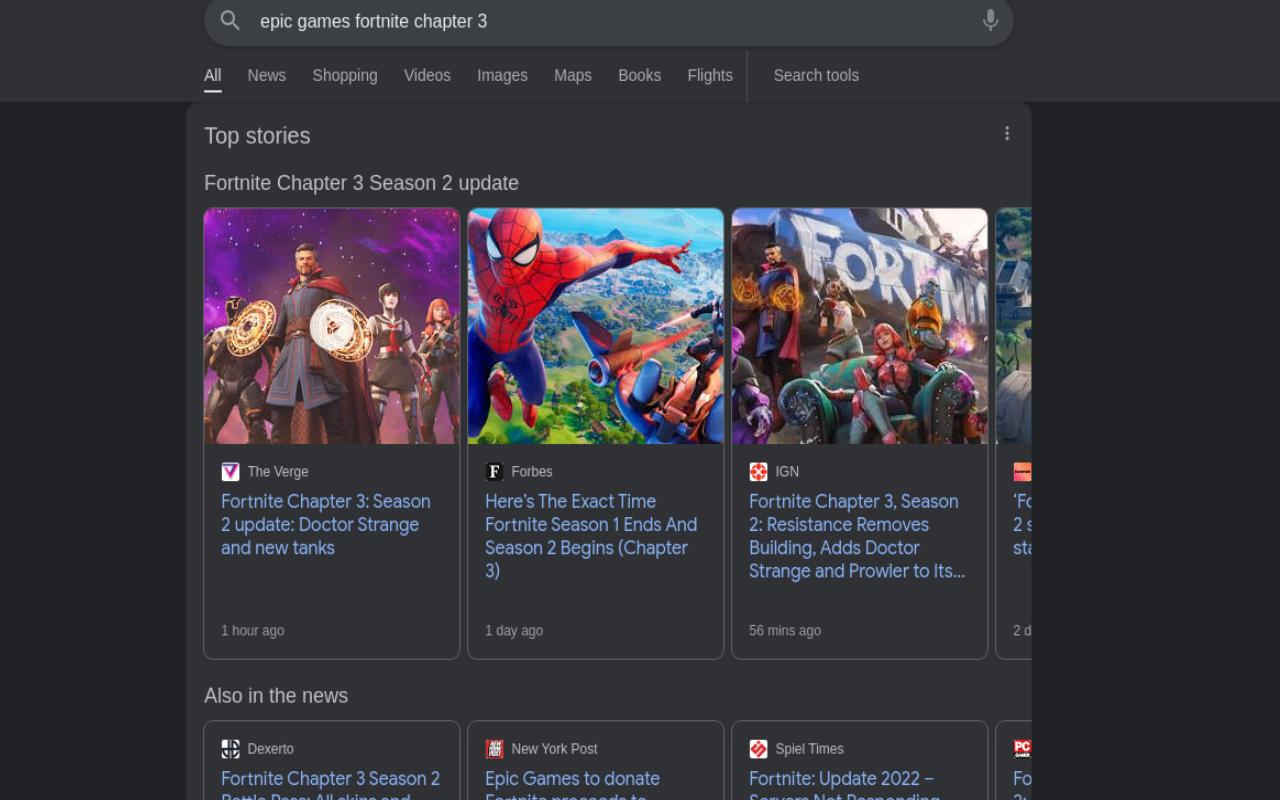Viewport: 1280px width, 800px height.
Task: Click the IGN logo icon
Action: coord(758,471)
